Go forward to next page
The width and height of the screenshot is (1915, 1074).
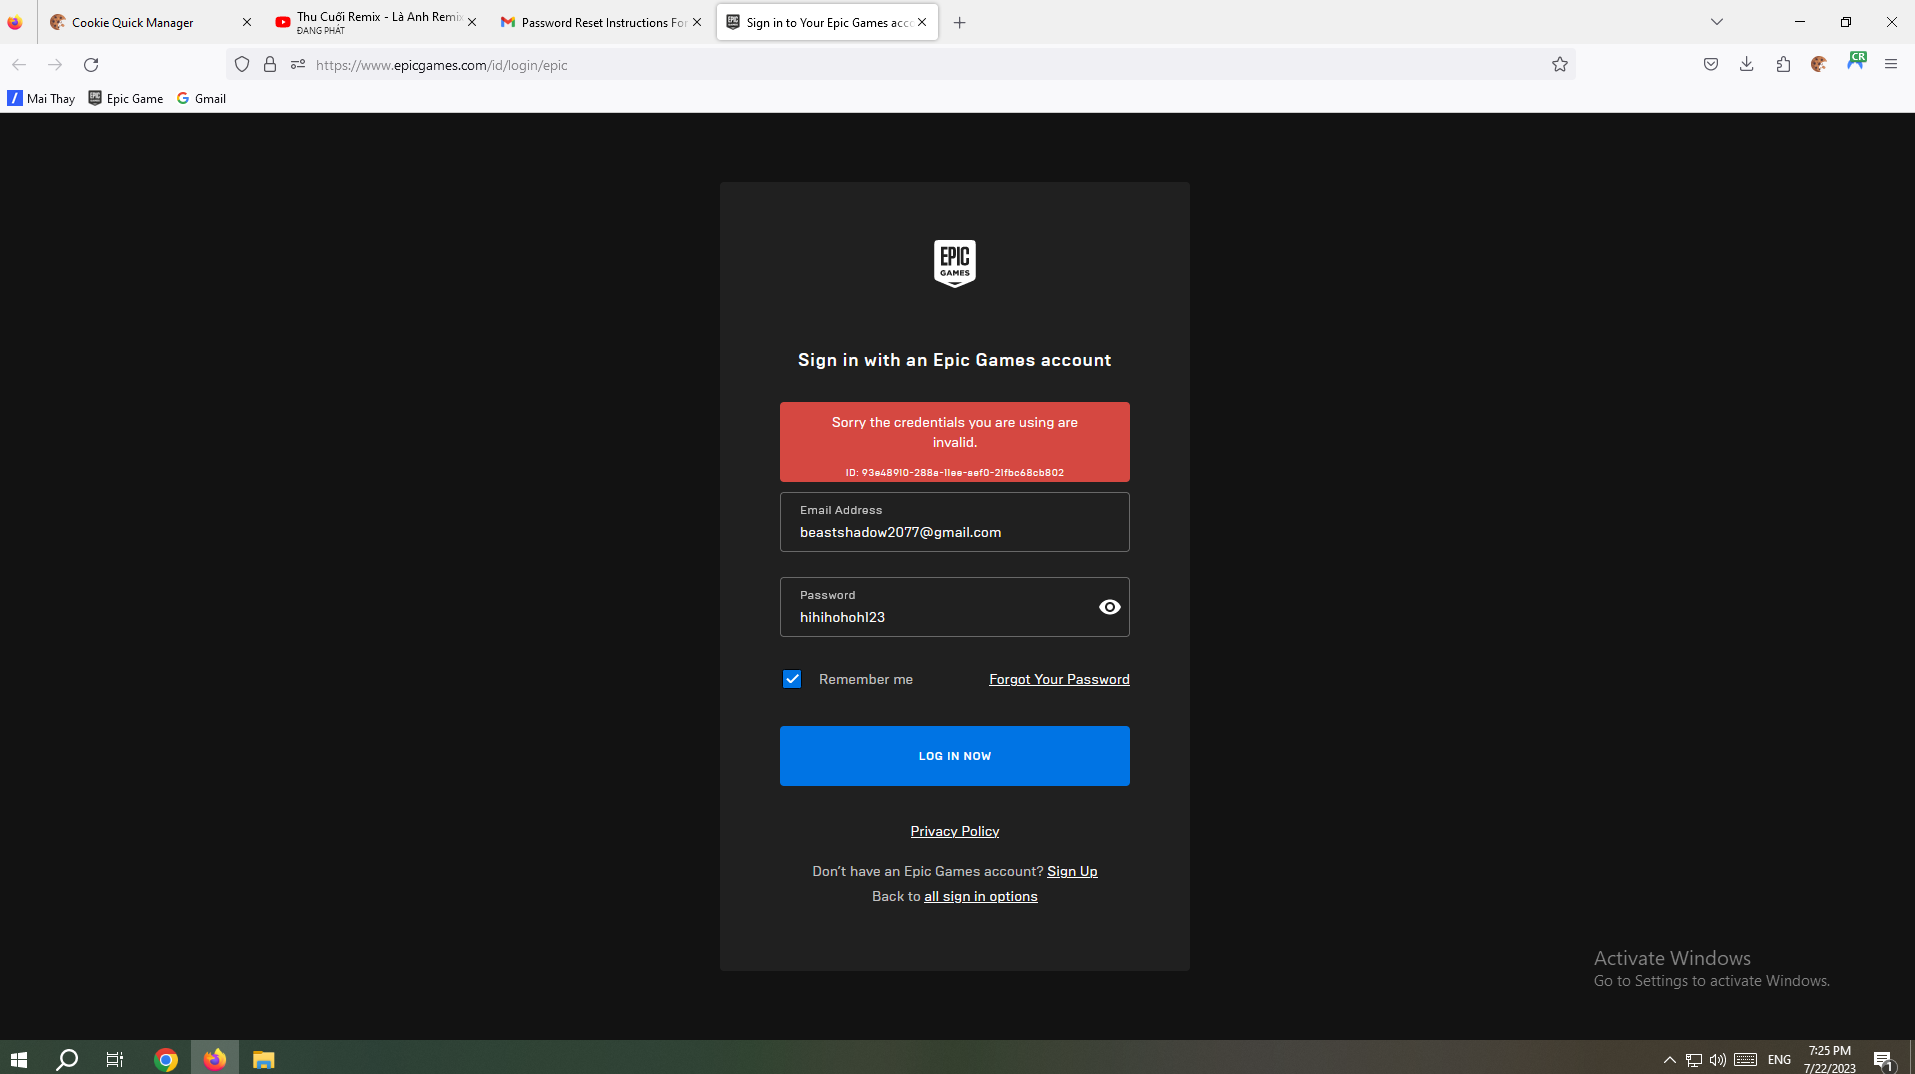(x=55, y=65)
